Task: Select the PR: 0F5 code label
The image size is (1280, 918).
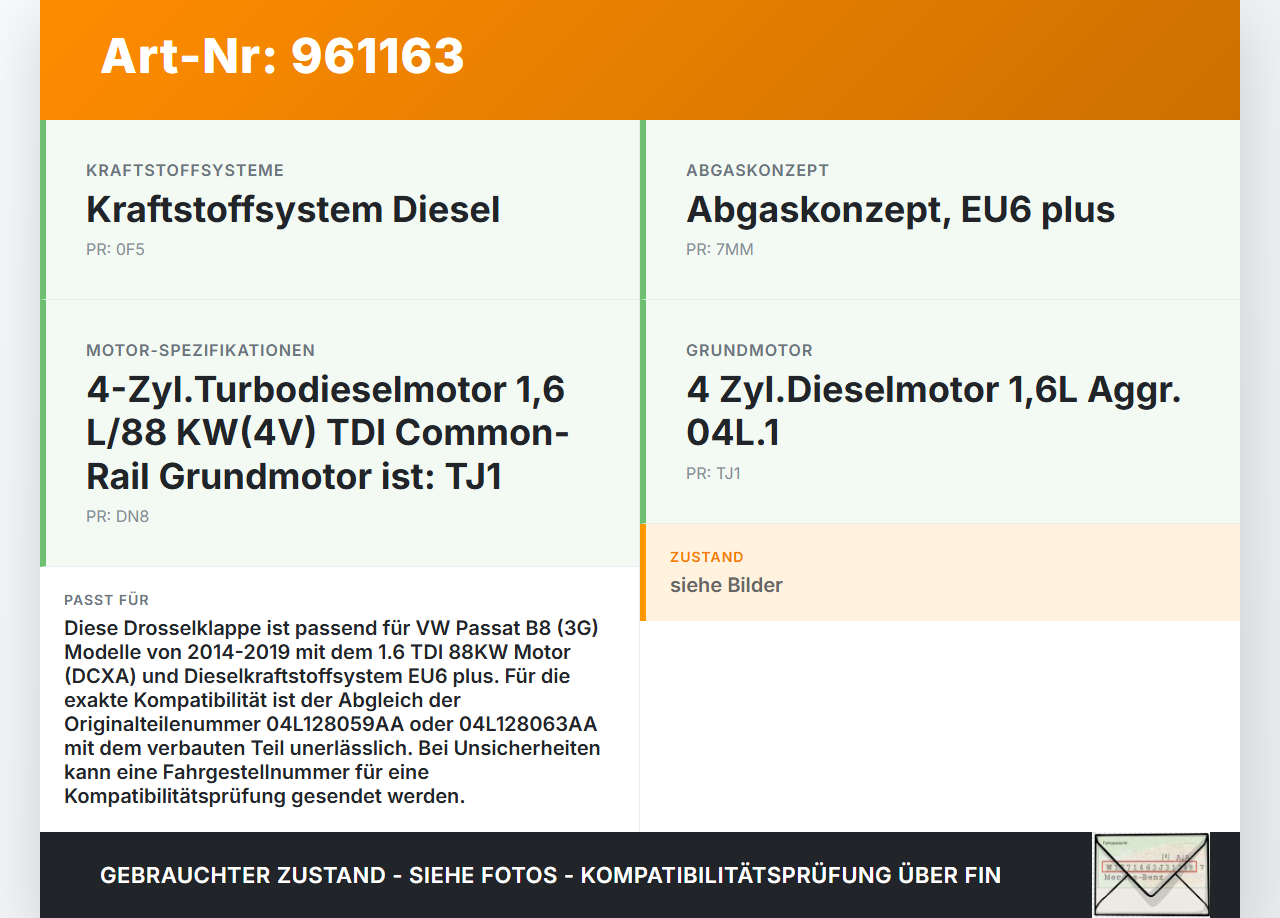Action: click(115, 249)
